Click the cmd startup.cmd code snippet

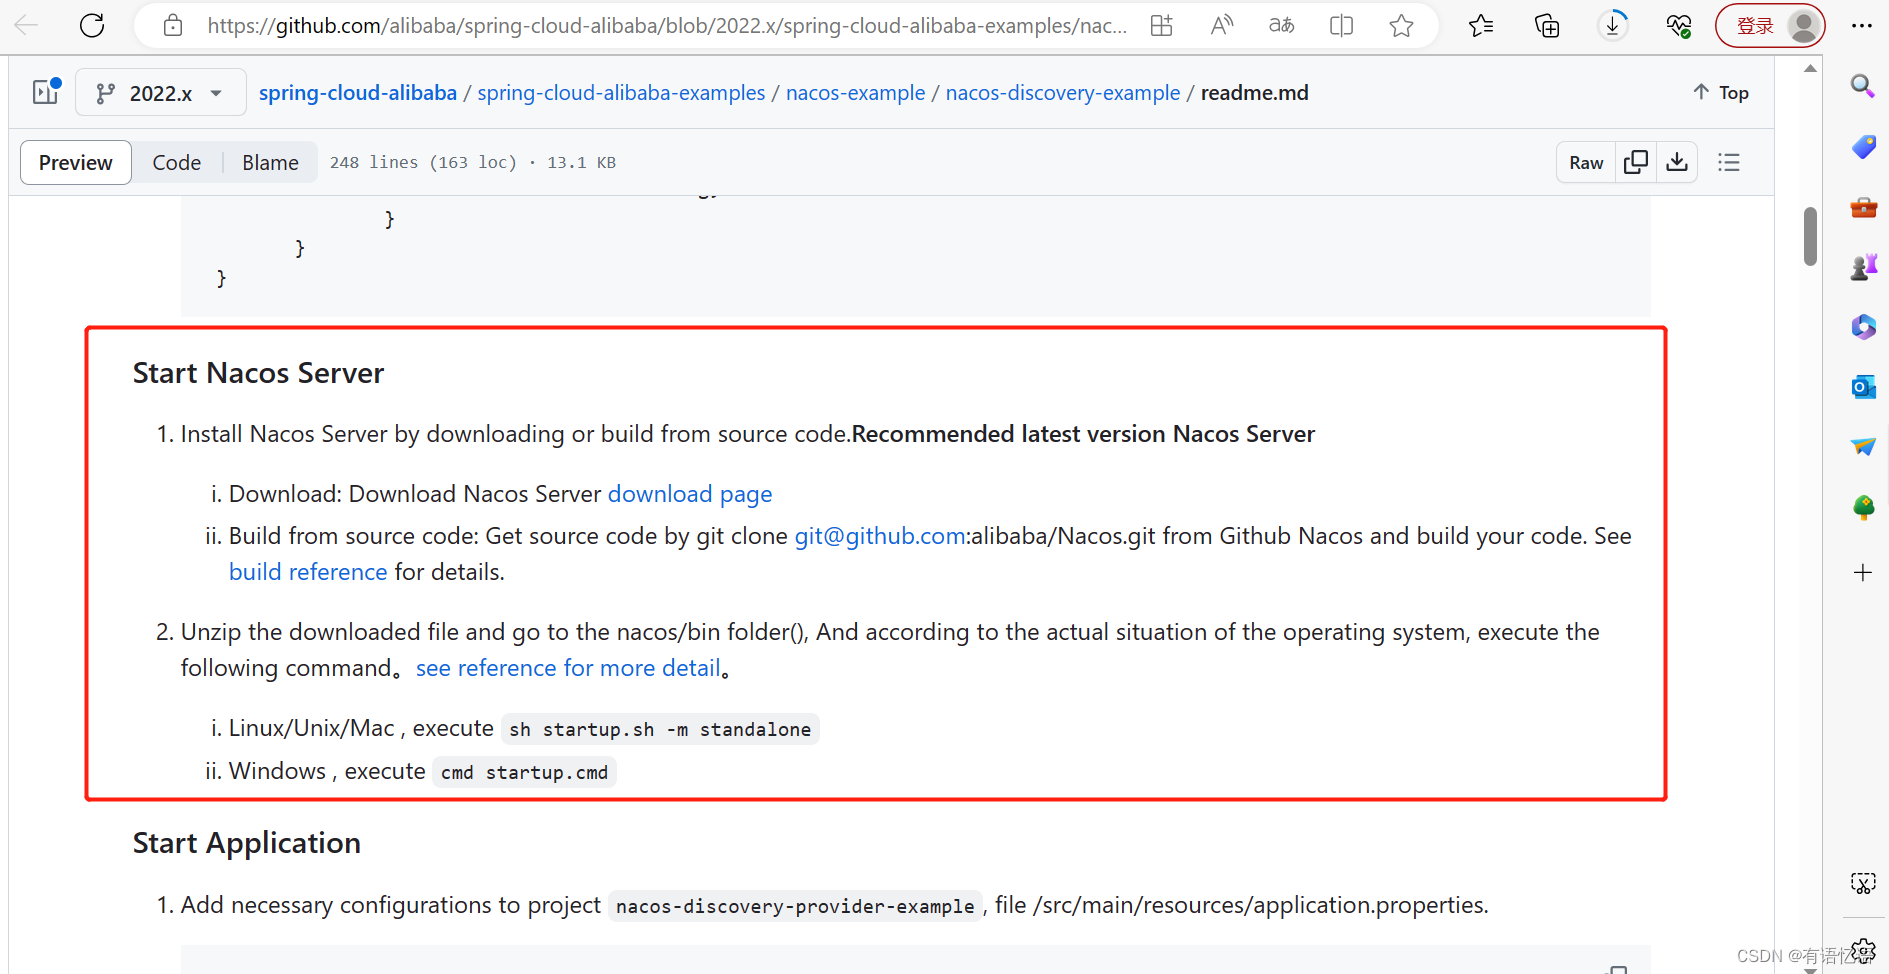point(524,772)
